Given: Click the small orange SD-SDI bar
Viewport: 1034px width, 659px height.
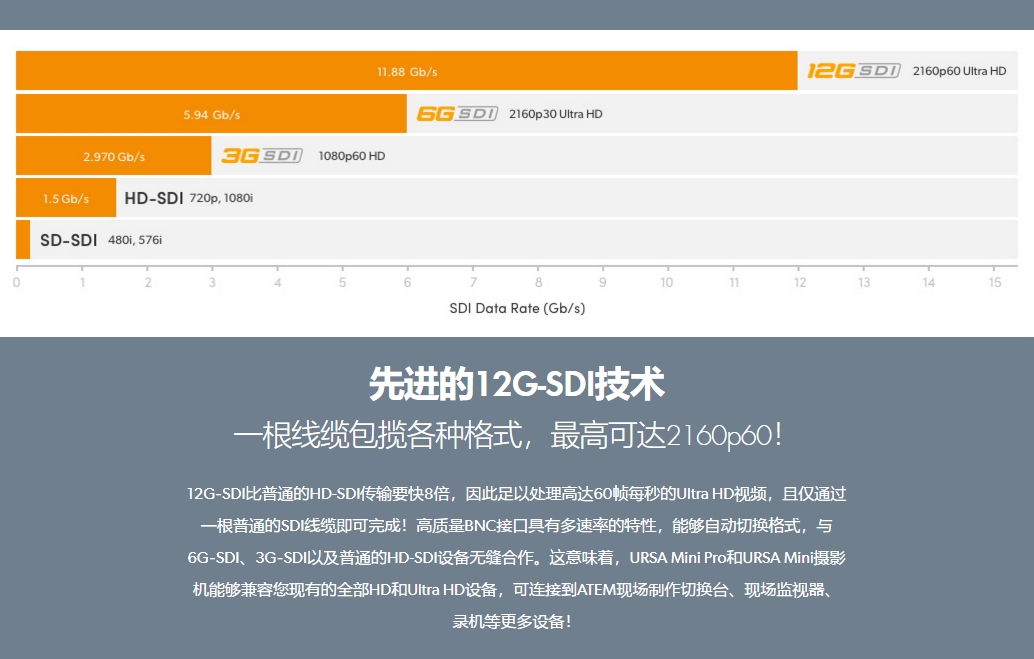Looking at the screenshot, I should coord(23,240).
